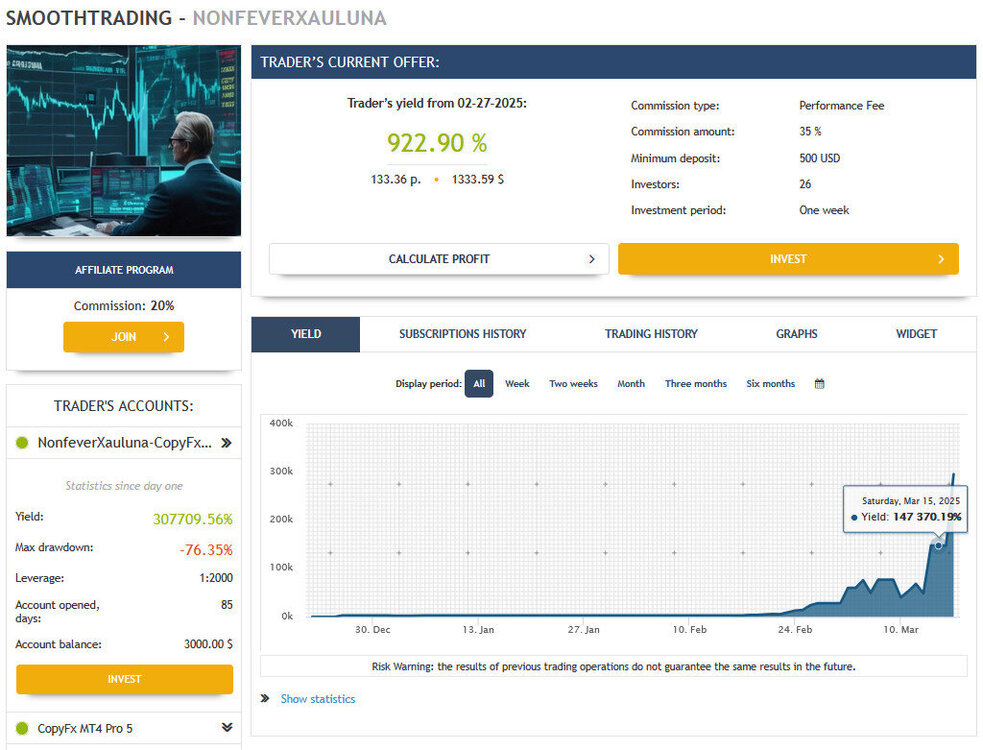Click the Calculate Profit button
The image size is (983, 750).
(439, 259)
